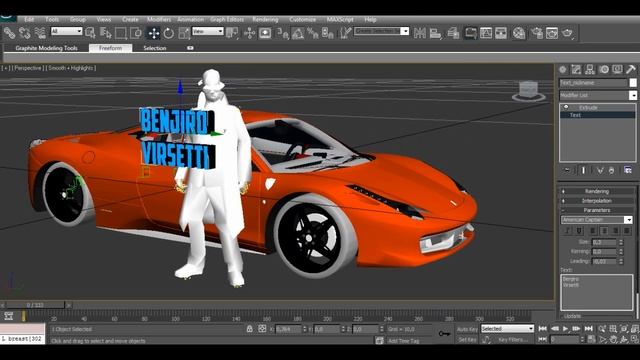Toggle Percent Snap
The width and height of the screenshot is (640, 360).
[x=313, y=33]
